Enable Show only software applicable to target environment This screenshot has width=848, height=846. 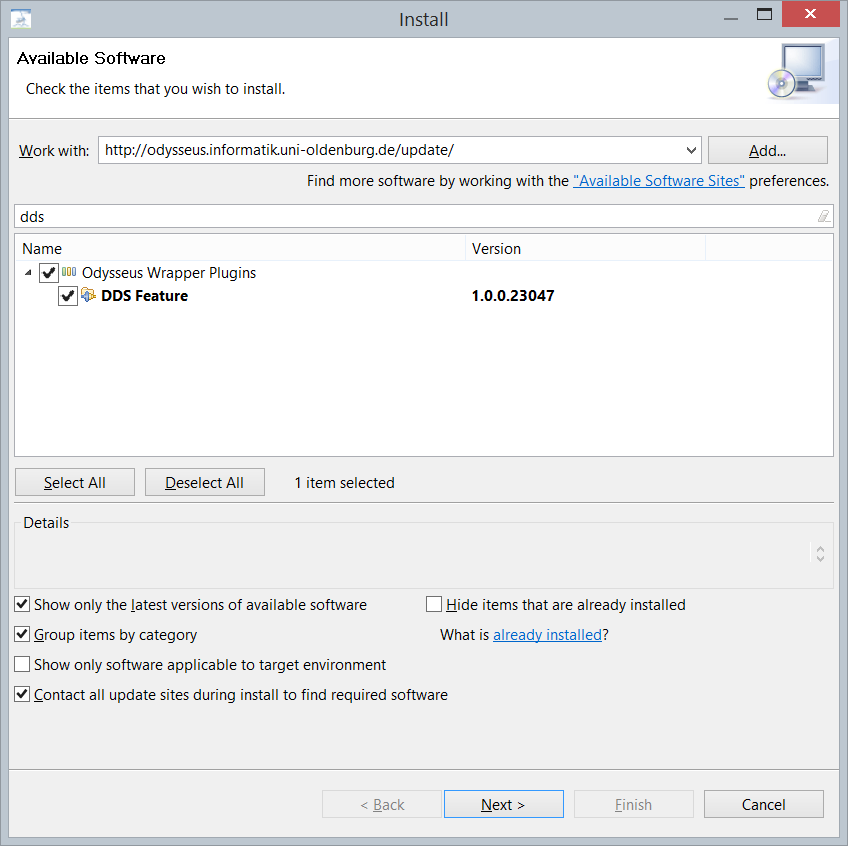[22, 664]
